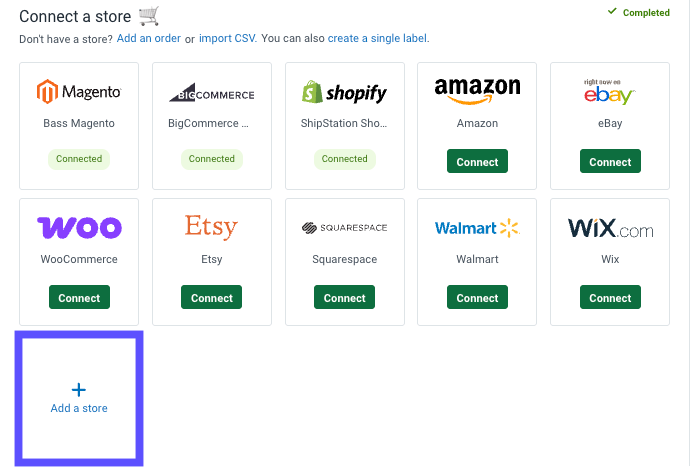691x467 pixels.
Task: Connect the Etsy store
Action: [212, 298]
